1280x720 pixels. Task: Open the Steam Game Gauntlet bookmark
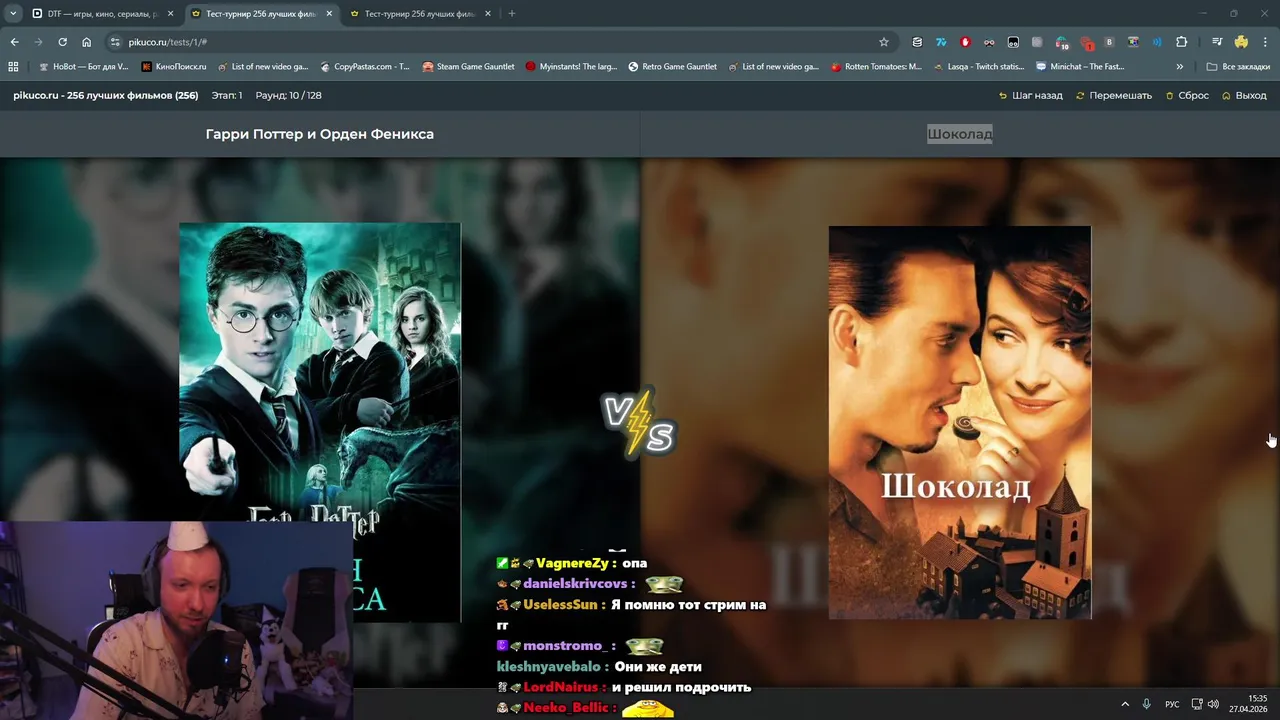coord(468,67)
